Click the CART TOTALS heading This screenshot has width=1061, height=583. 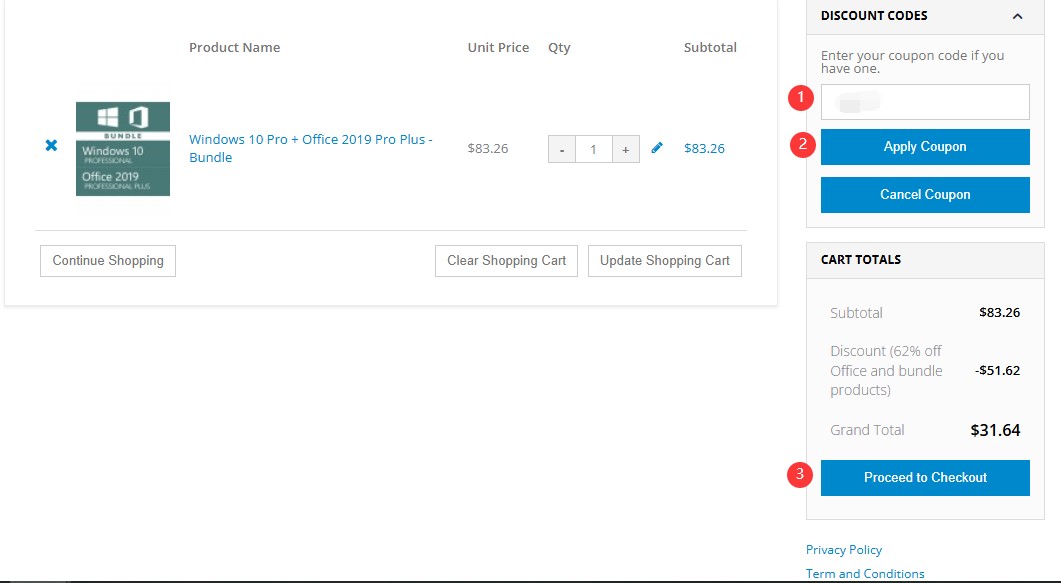pyautogui.click(x=861, y=260)
